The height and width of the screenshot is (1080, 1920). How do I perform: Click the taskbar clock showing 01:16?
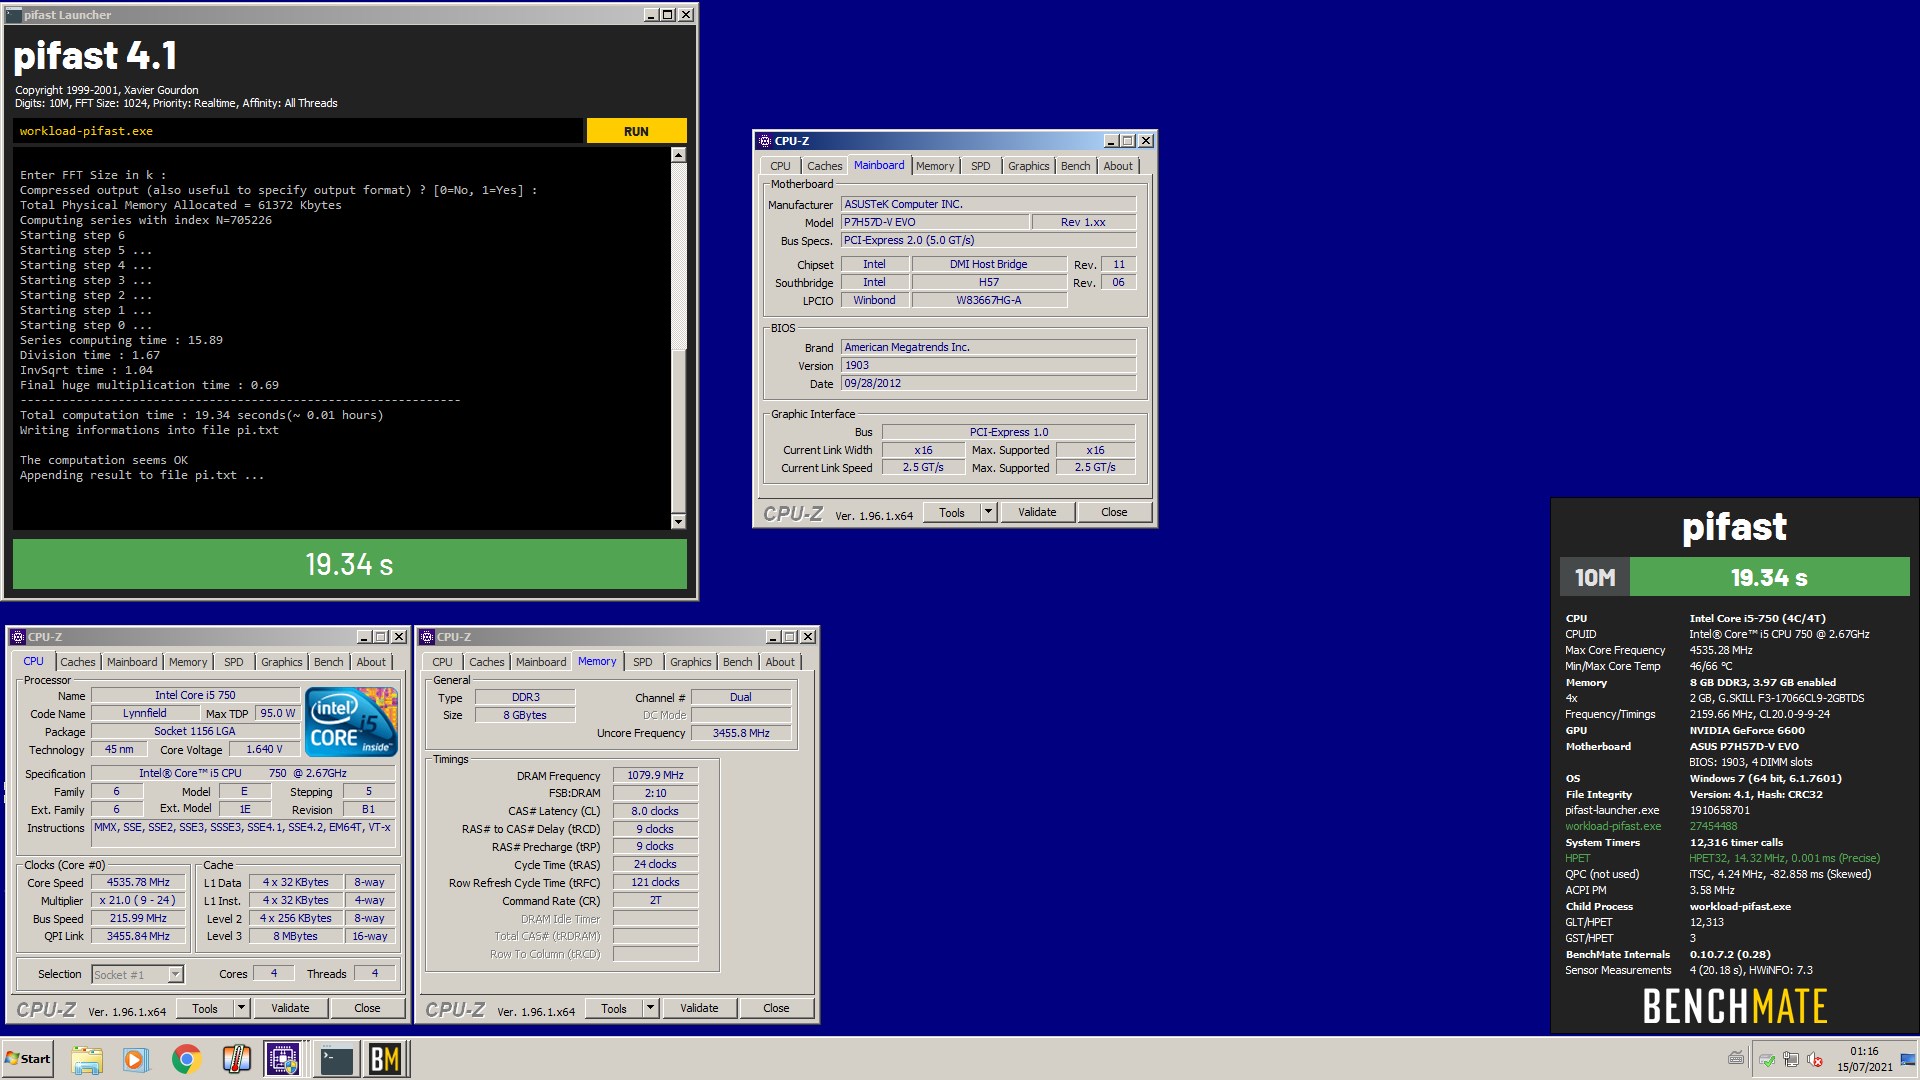(x=1864, y=1059)
